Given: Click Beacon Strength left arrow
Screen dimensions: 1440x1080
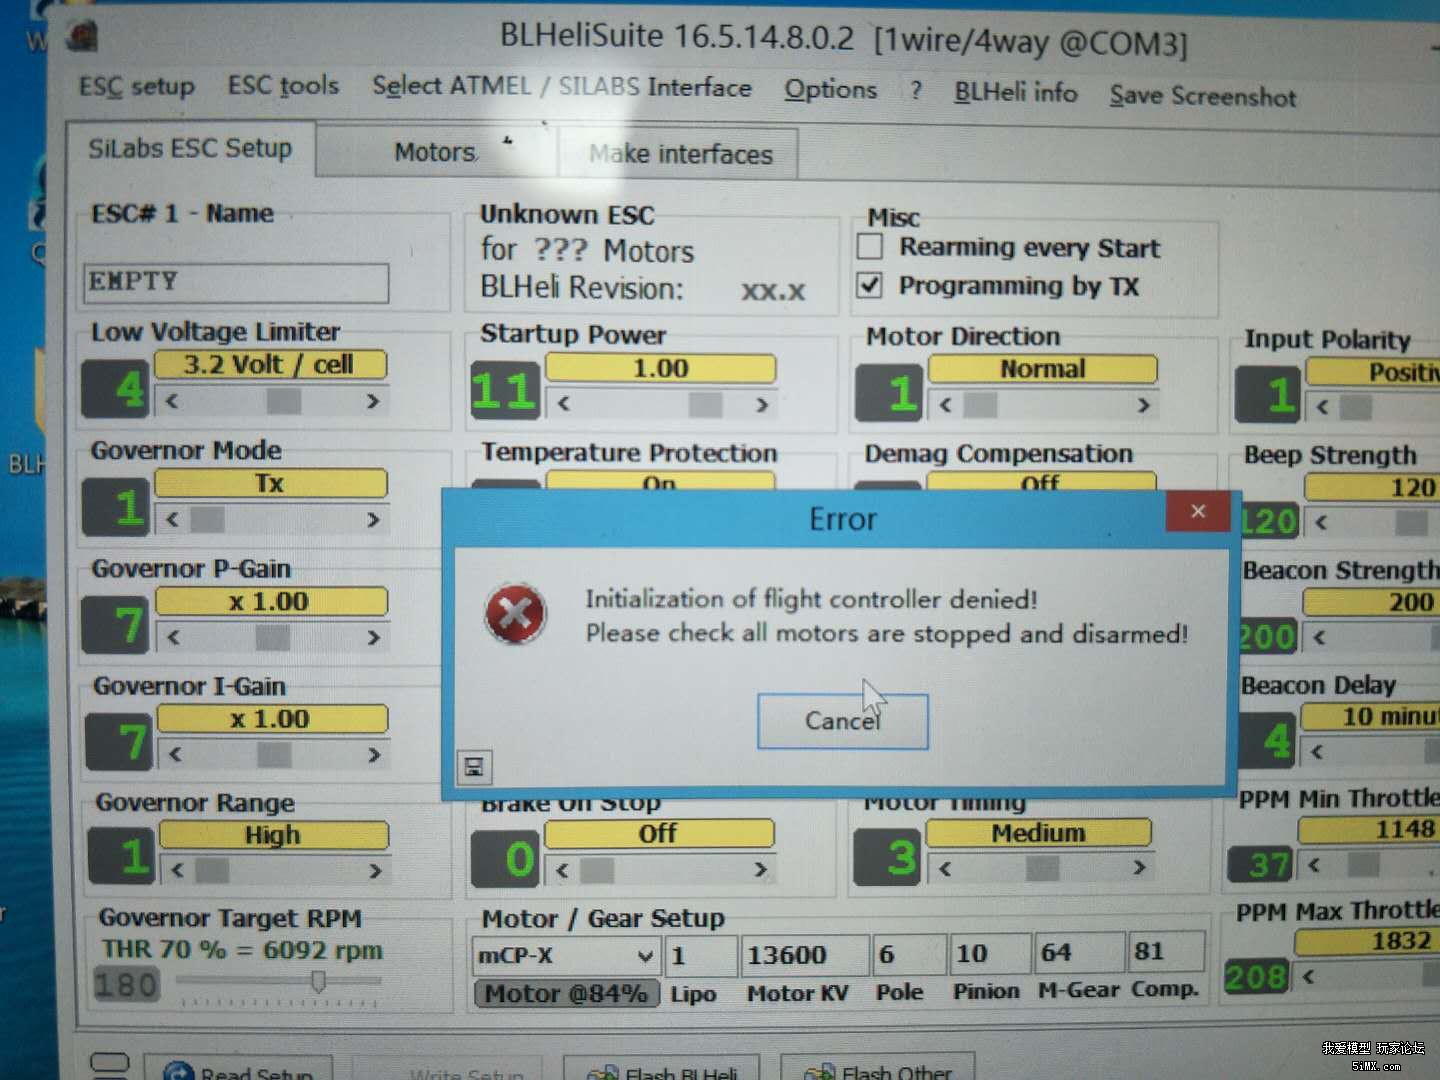Looking at the screenshot, I should point(1319,636).
